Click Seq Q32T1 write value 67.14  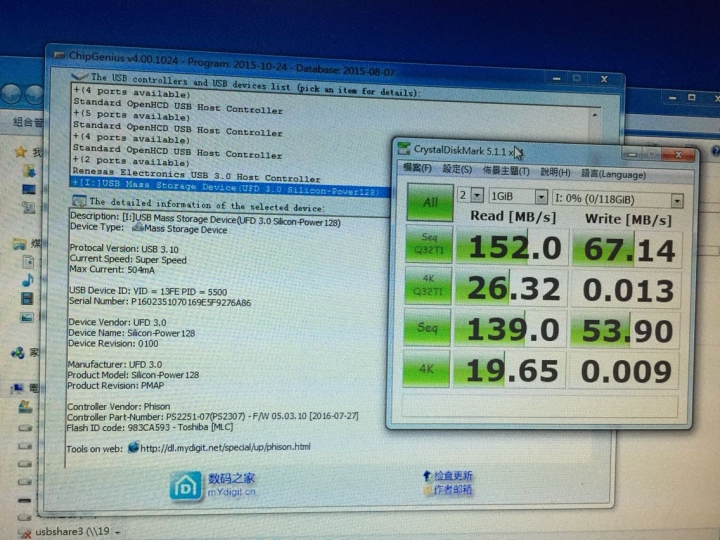(628, 250)
